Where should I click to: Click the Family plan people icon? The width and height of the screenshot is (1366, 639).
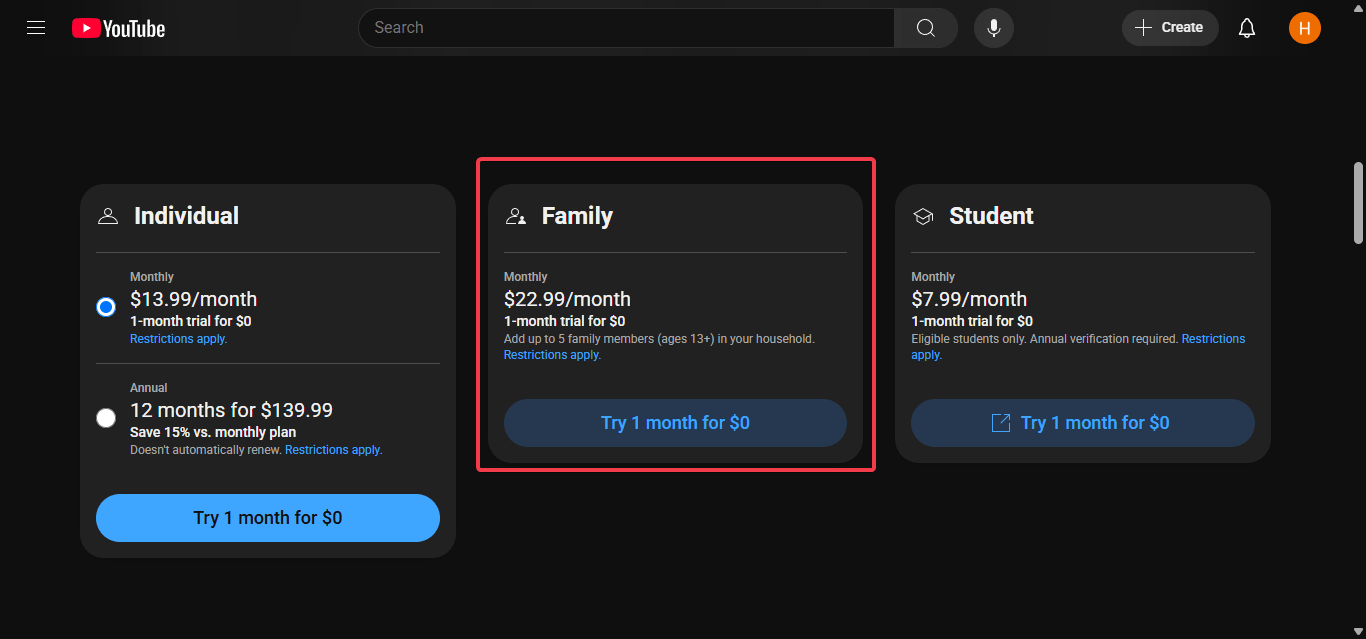point(516,216)
